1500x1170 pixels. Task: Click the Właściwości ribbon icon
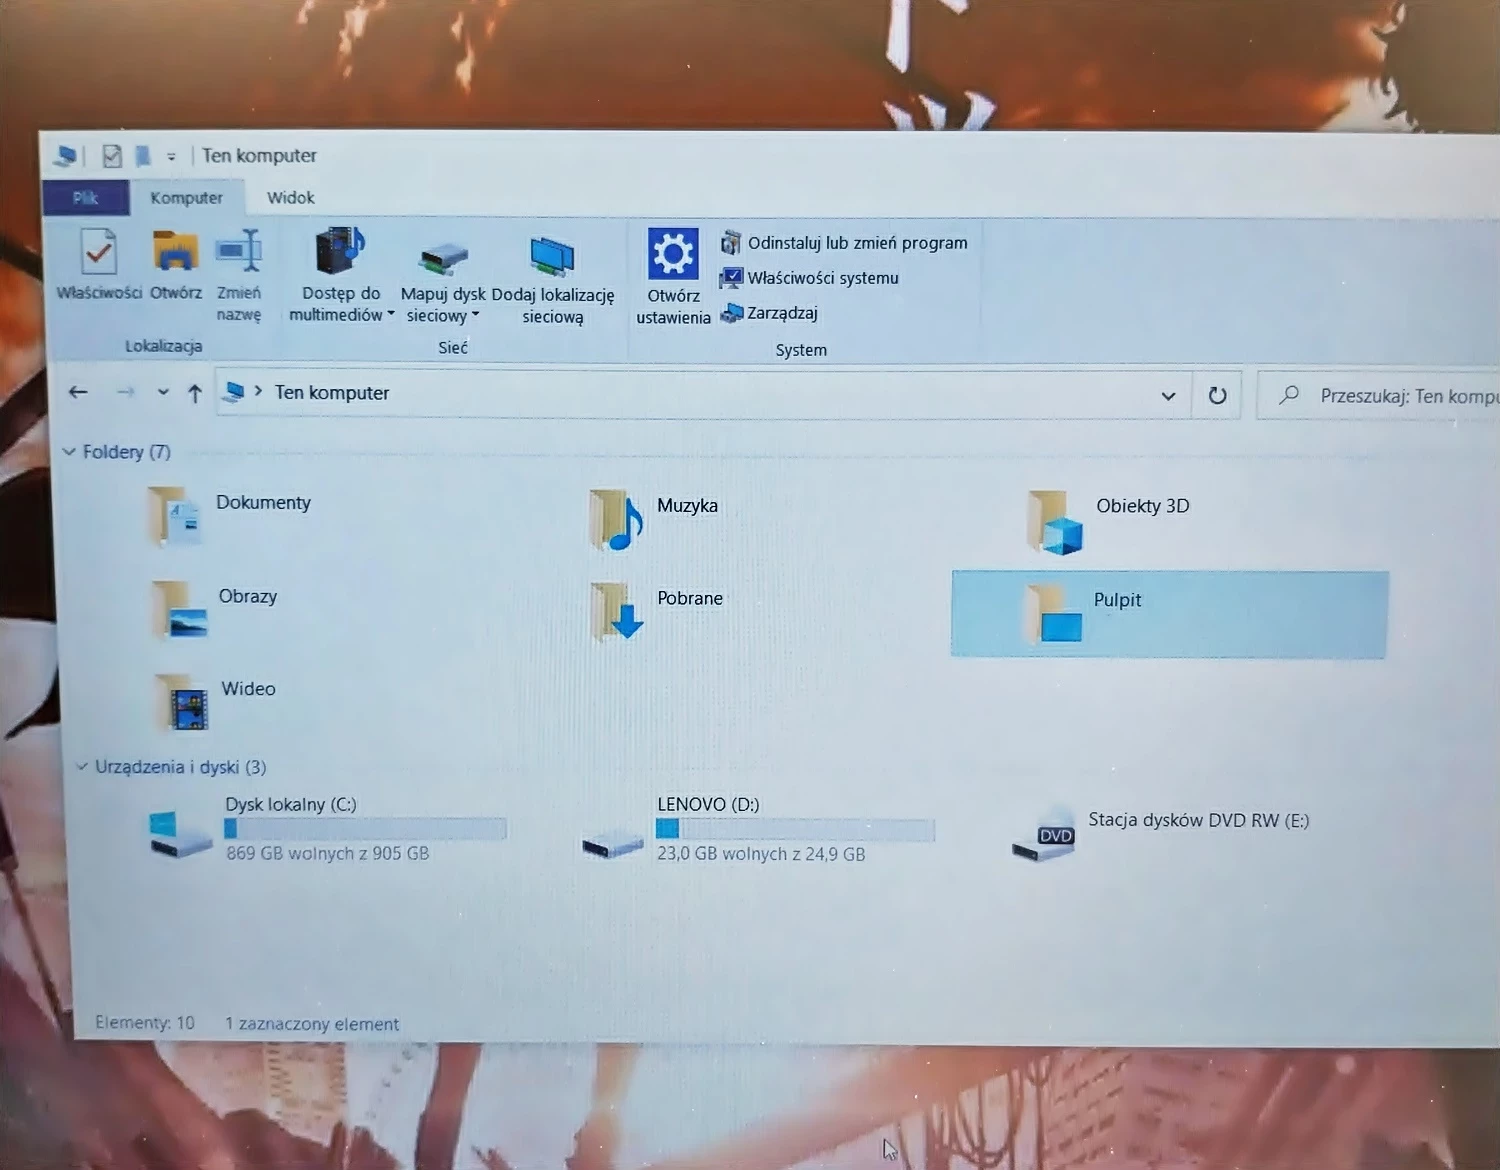coord(98,254)
